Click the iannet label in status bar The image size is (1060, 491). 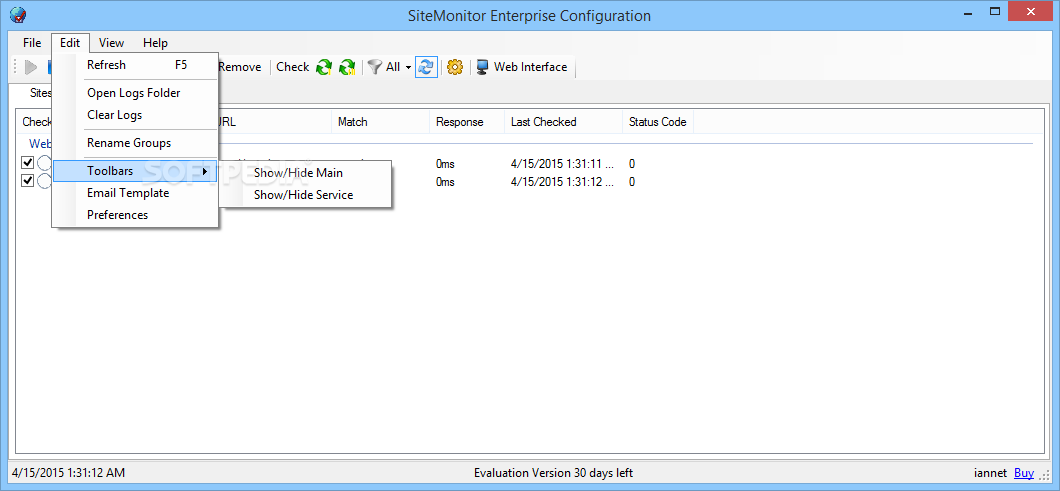tap(992, 473)
